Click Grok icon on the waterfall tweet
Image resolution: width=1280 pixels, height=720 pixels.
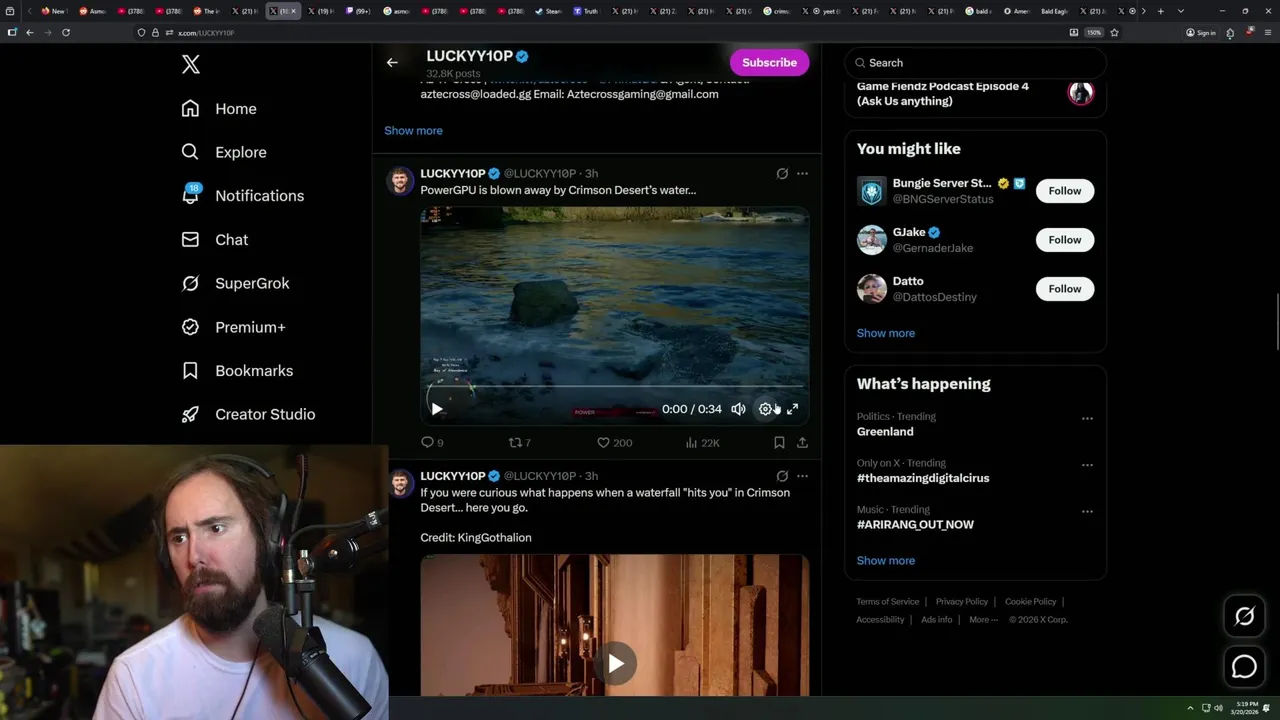coord(782,476)
